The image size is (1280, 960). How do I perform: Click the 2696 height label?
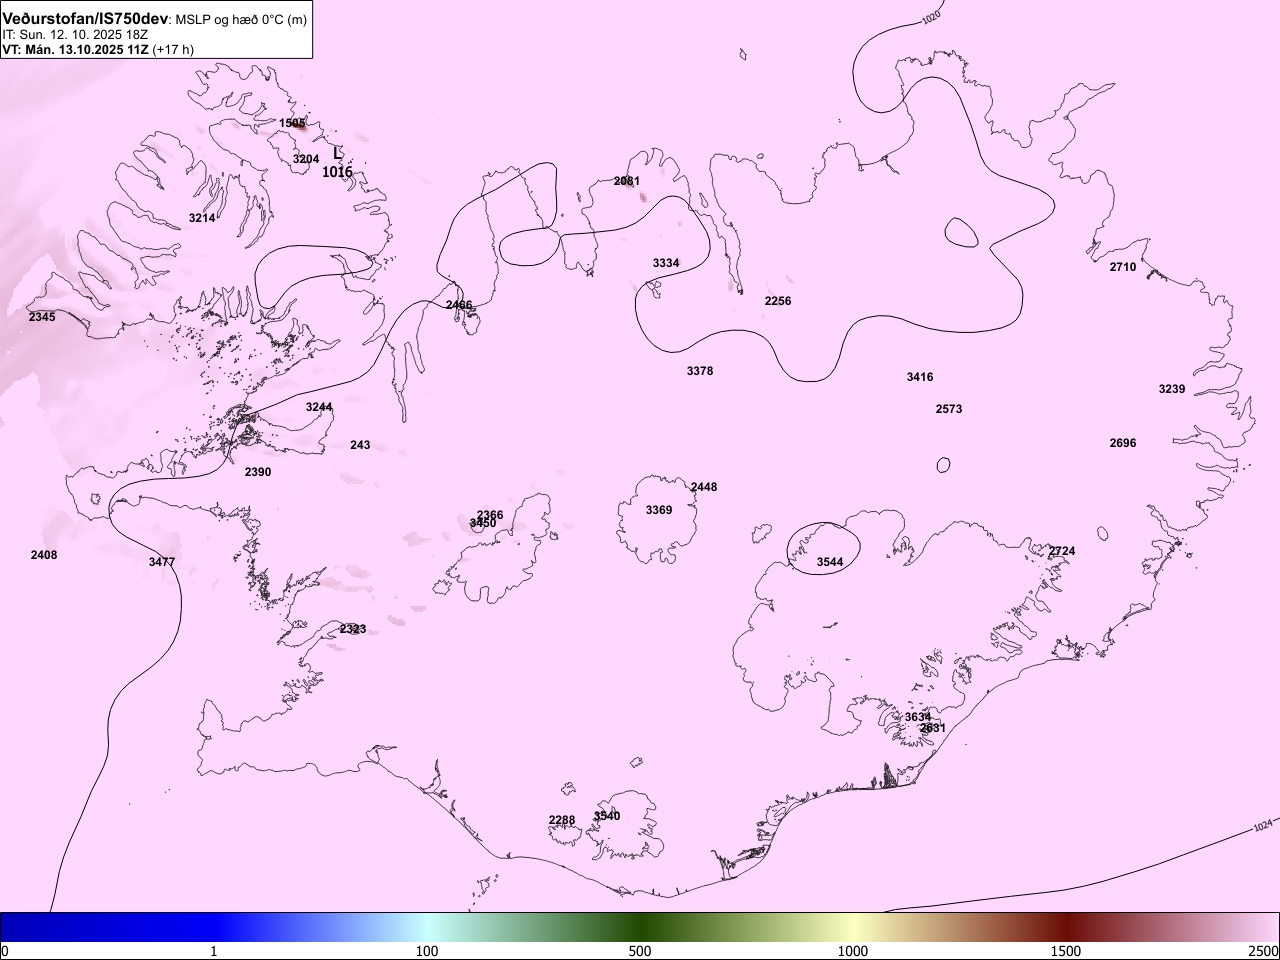1123,443
